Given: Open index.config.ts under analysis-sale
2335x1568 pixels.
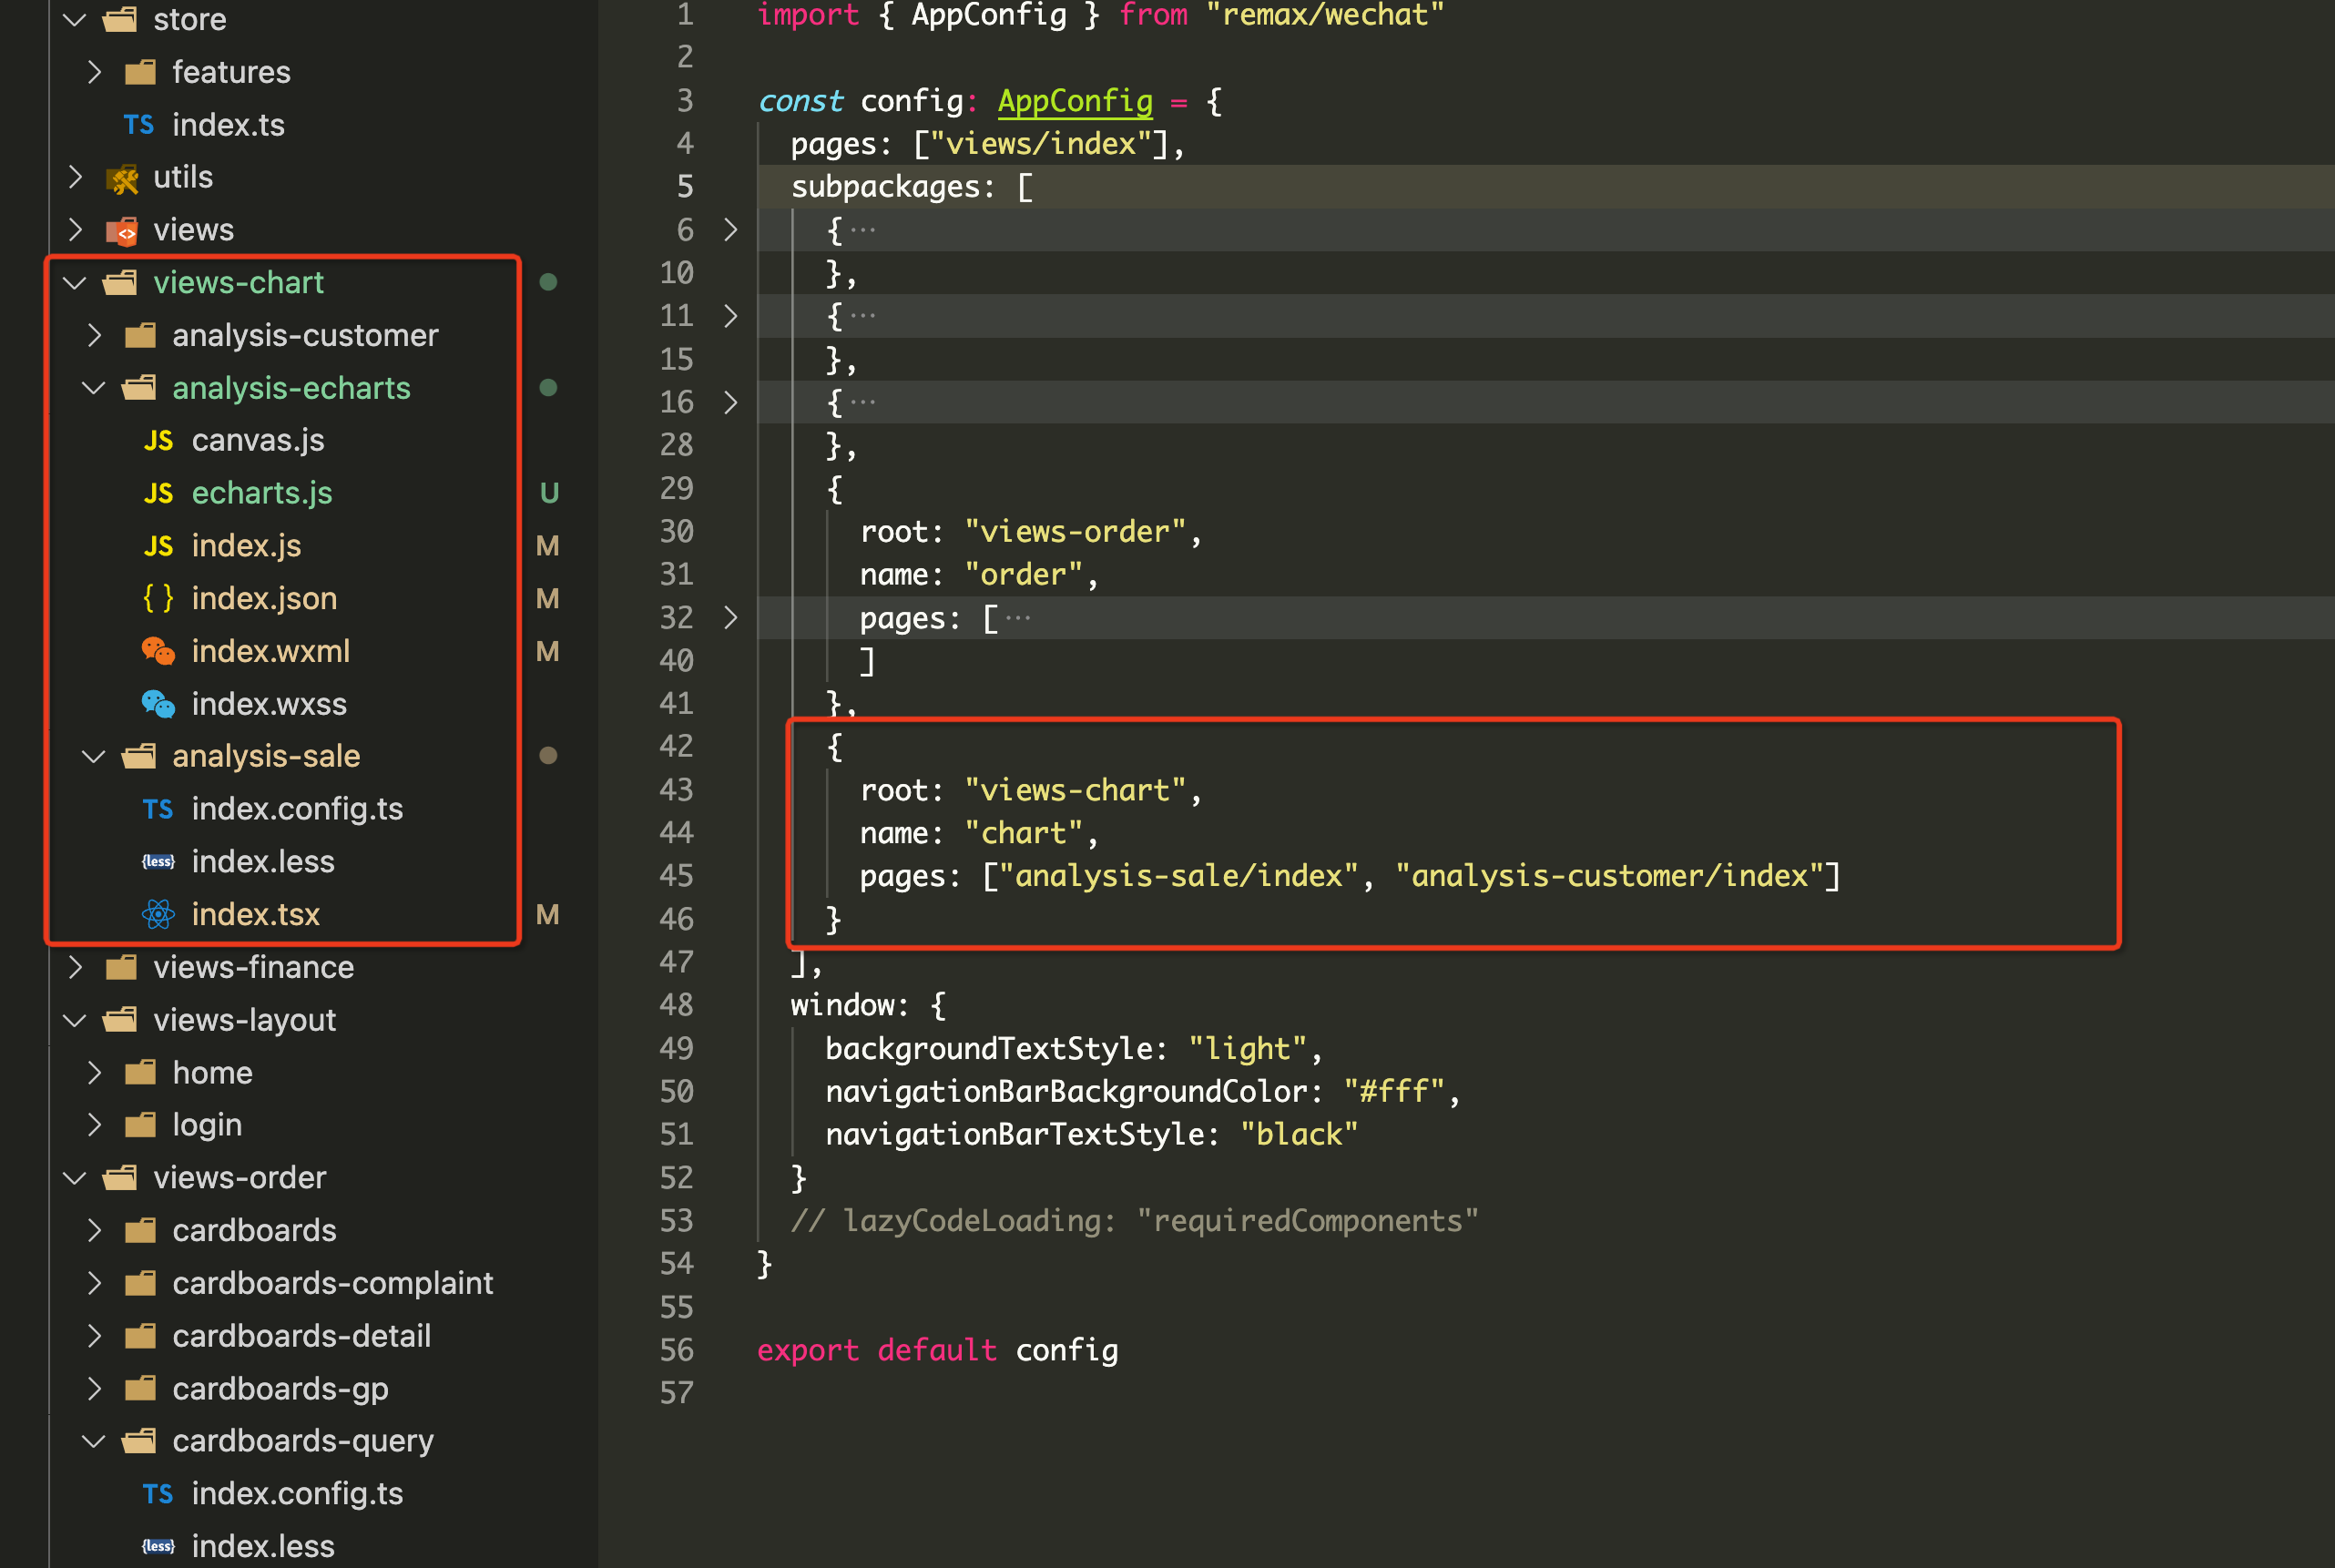Looking at the screenshot, I should pos(296,809).
